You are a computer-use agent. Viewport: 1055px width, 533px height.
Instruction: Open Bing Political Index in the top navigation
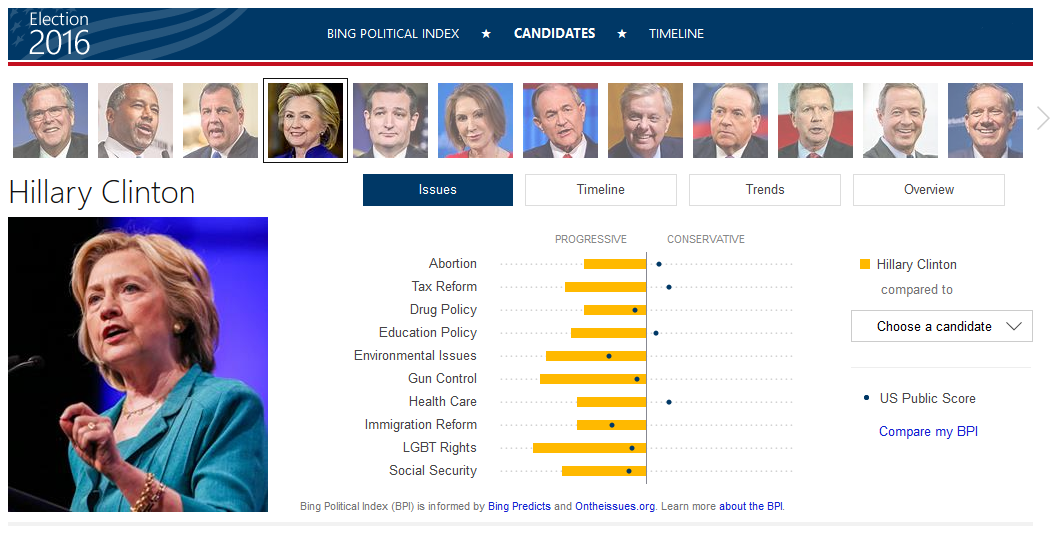point(393,34)
